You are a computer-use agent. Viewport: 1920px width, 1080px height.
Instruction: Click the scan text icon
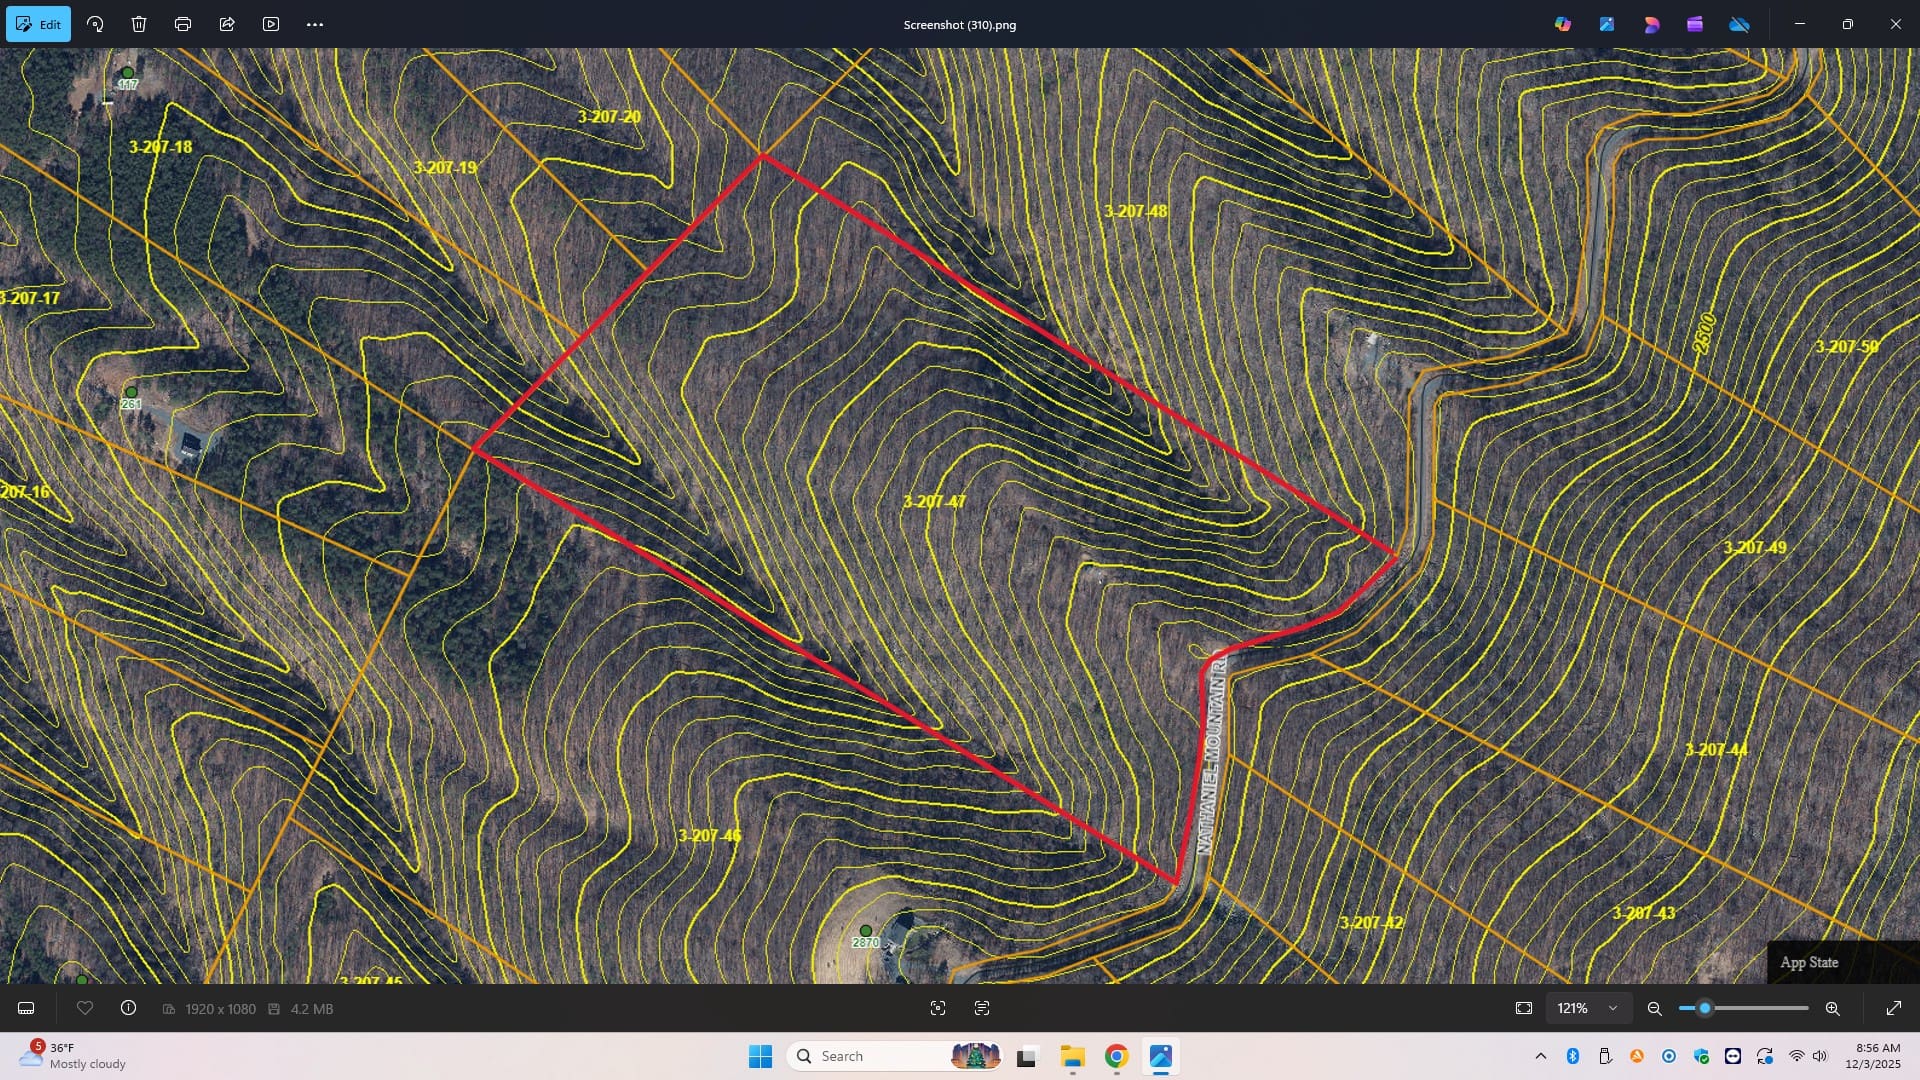[x=982, y=1008]
